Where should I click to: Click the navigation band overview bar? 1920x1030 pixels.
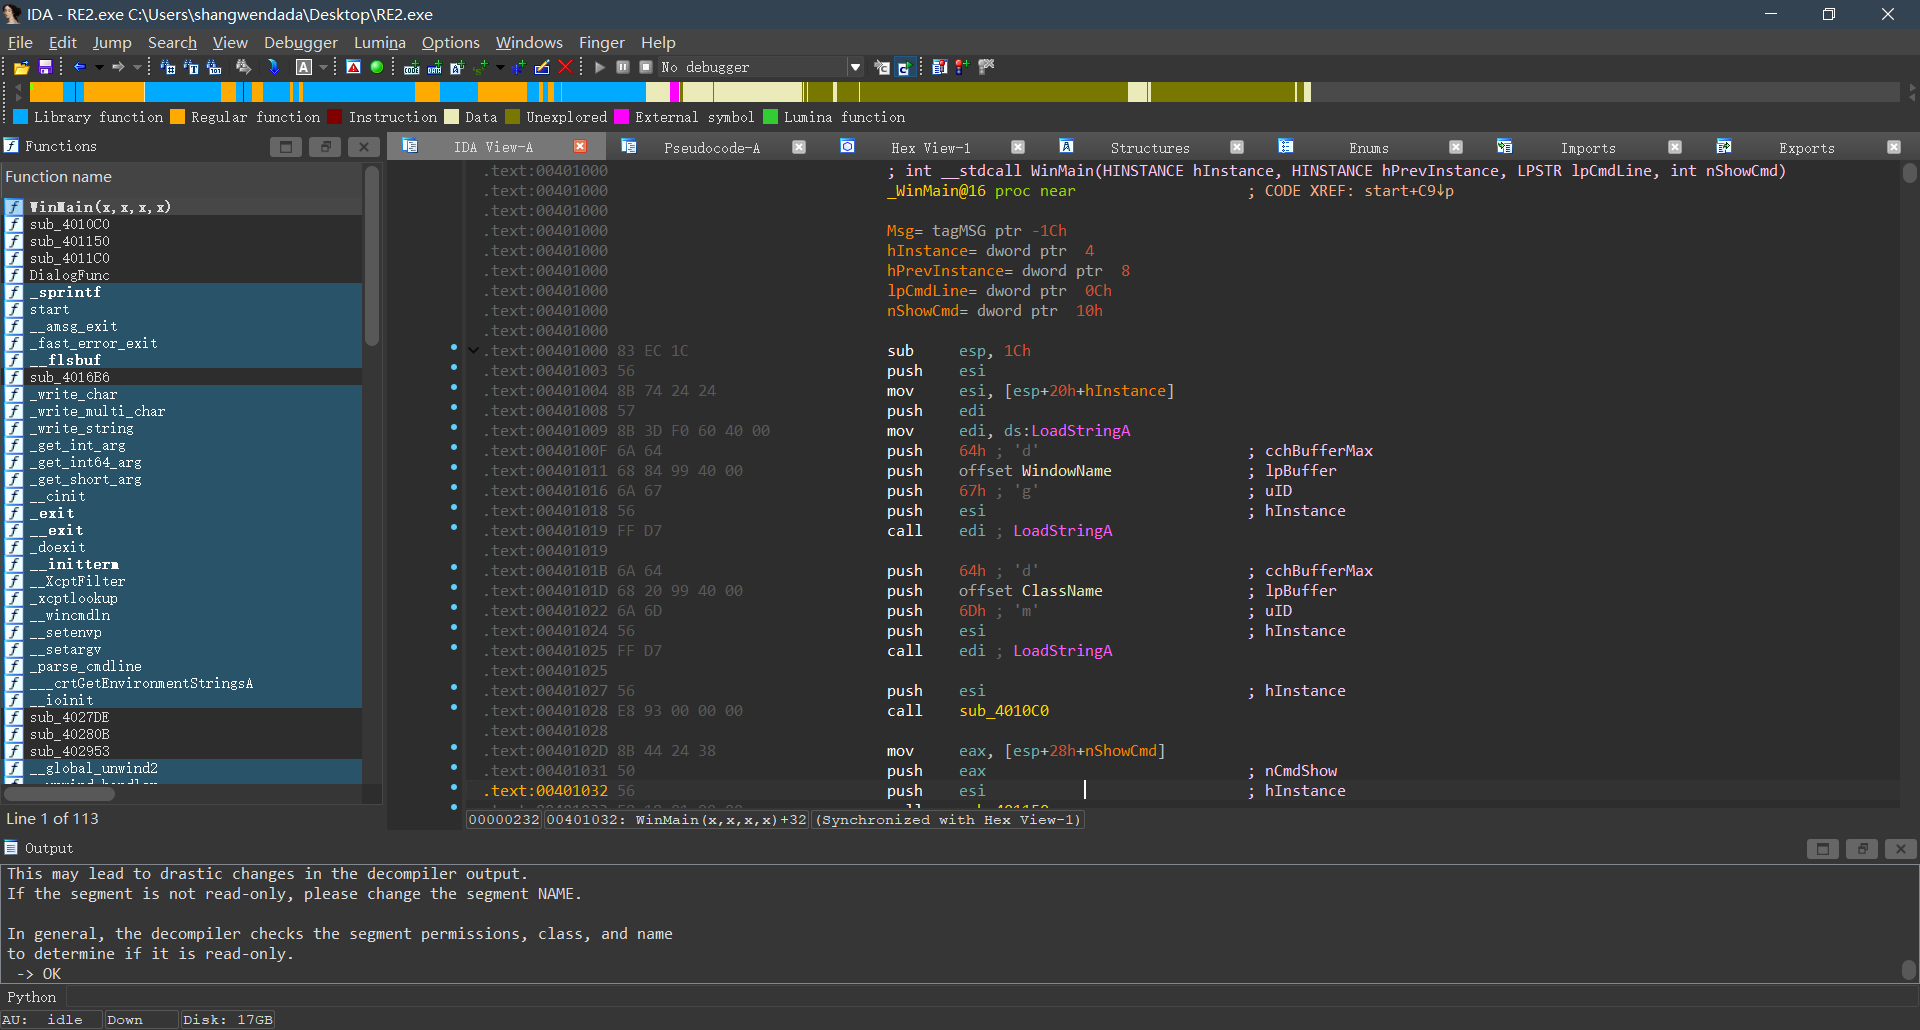pos(964,92)
